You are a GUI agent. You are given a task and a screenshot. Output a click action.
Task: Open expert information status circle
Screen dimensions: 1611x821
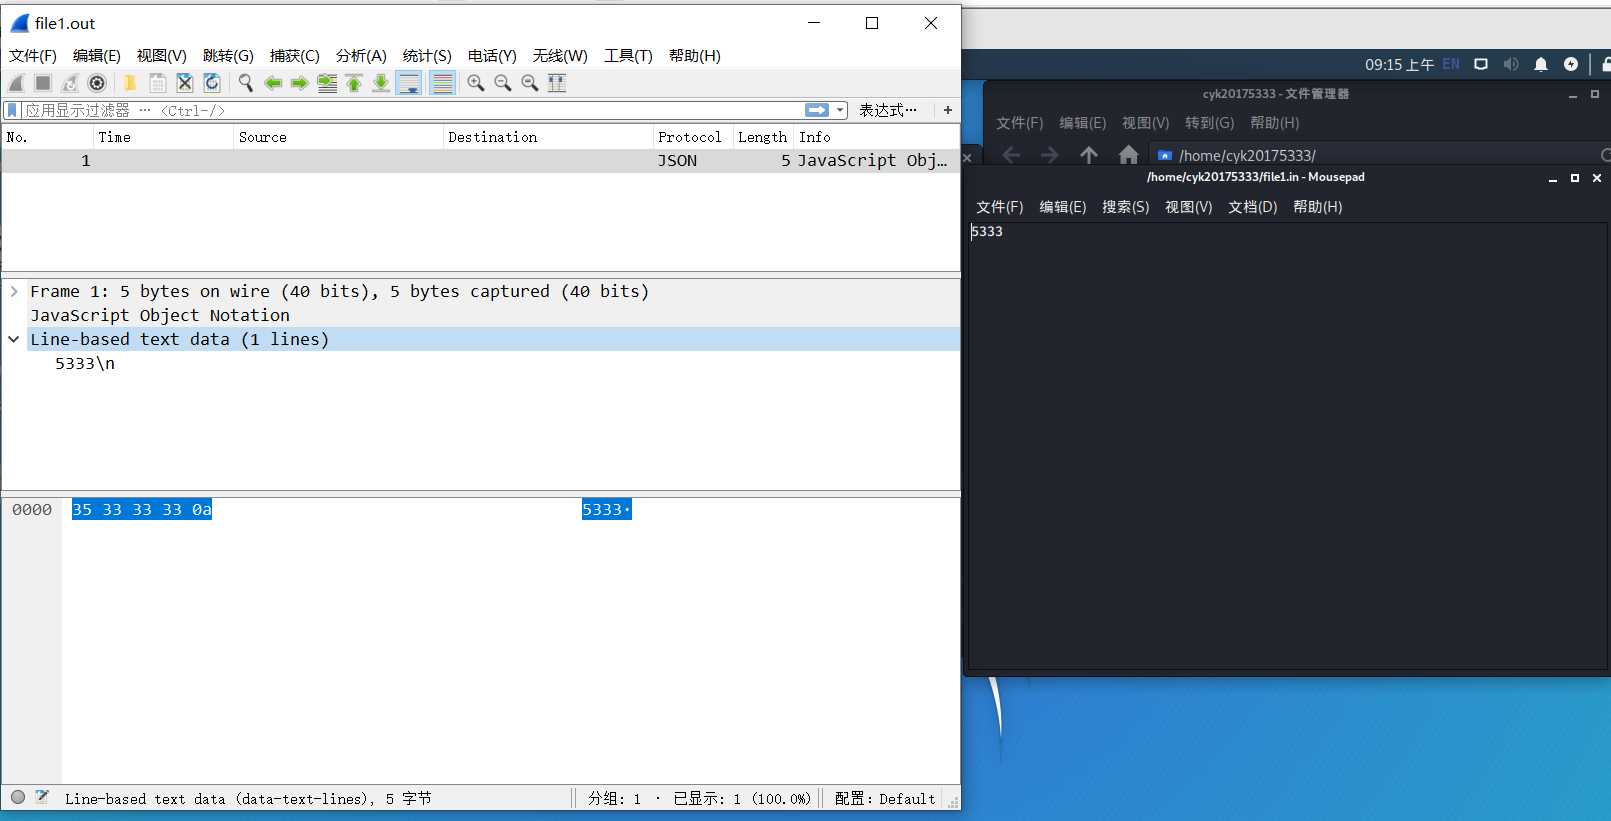click(x=18, y=797)
